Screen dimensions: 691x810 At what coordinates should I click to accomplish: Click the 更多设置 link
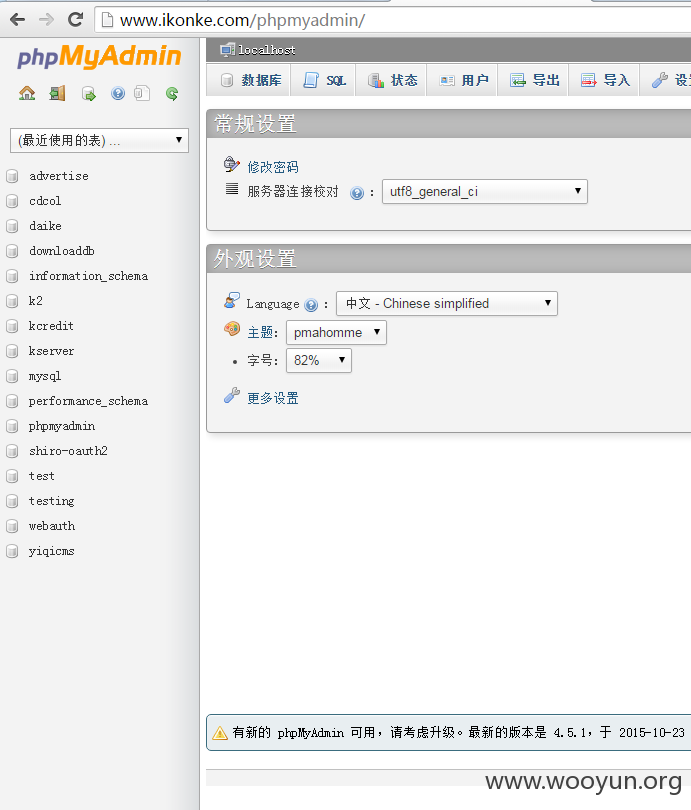(x=273, y=398)
